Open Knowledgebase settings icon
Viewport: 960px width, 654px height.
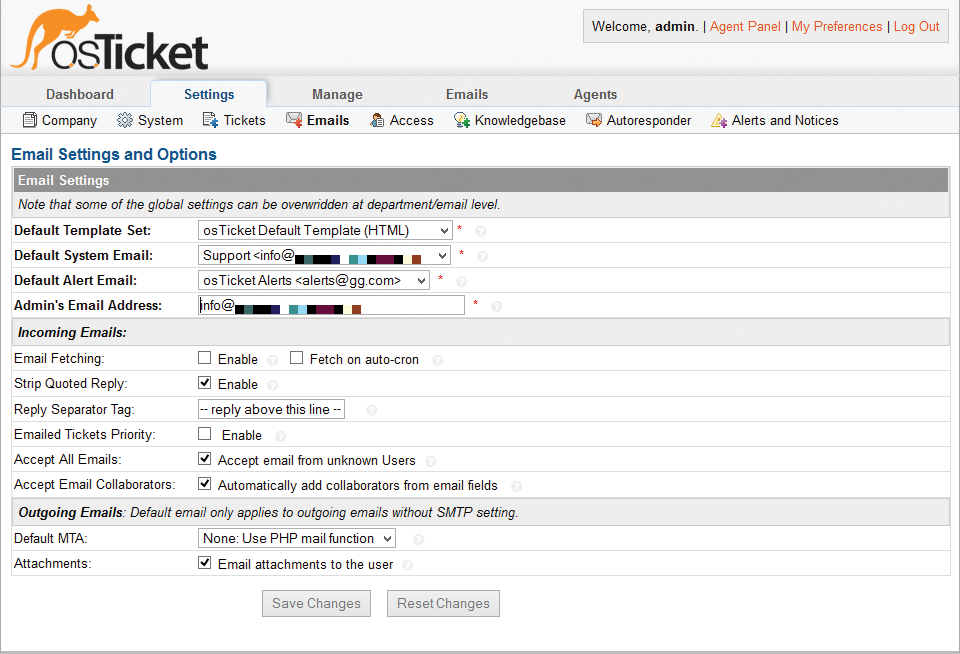tap(462, 120)
